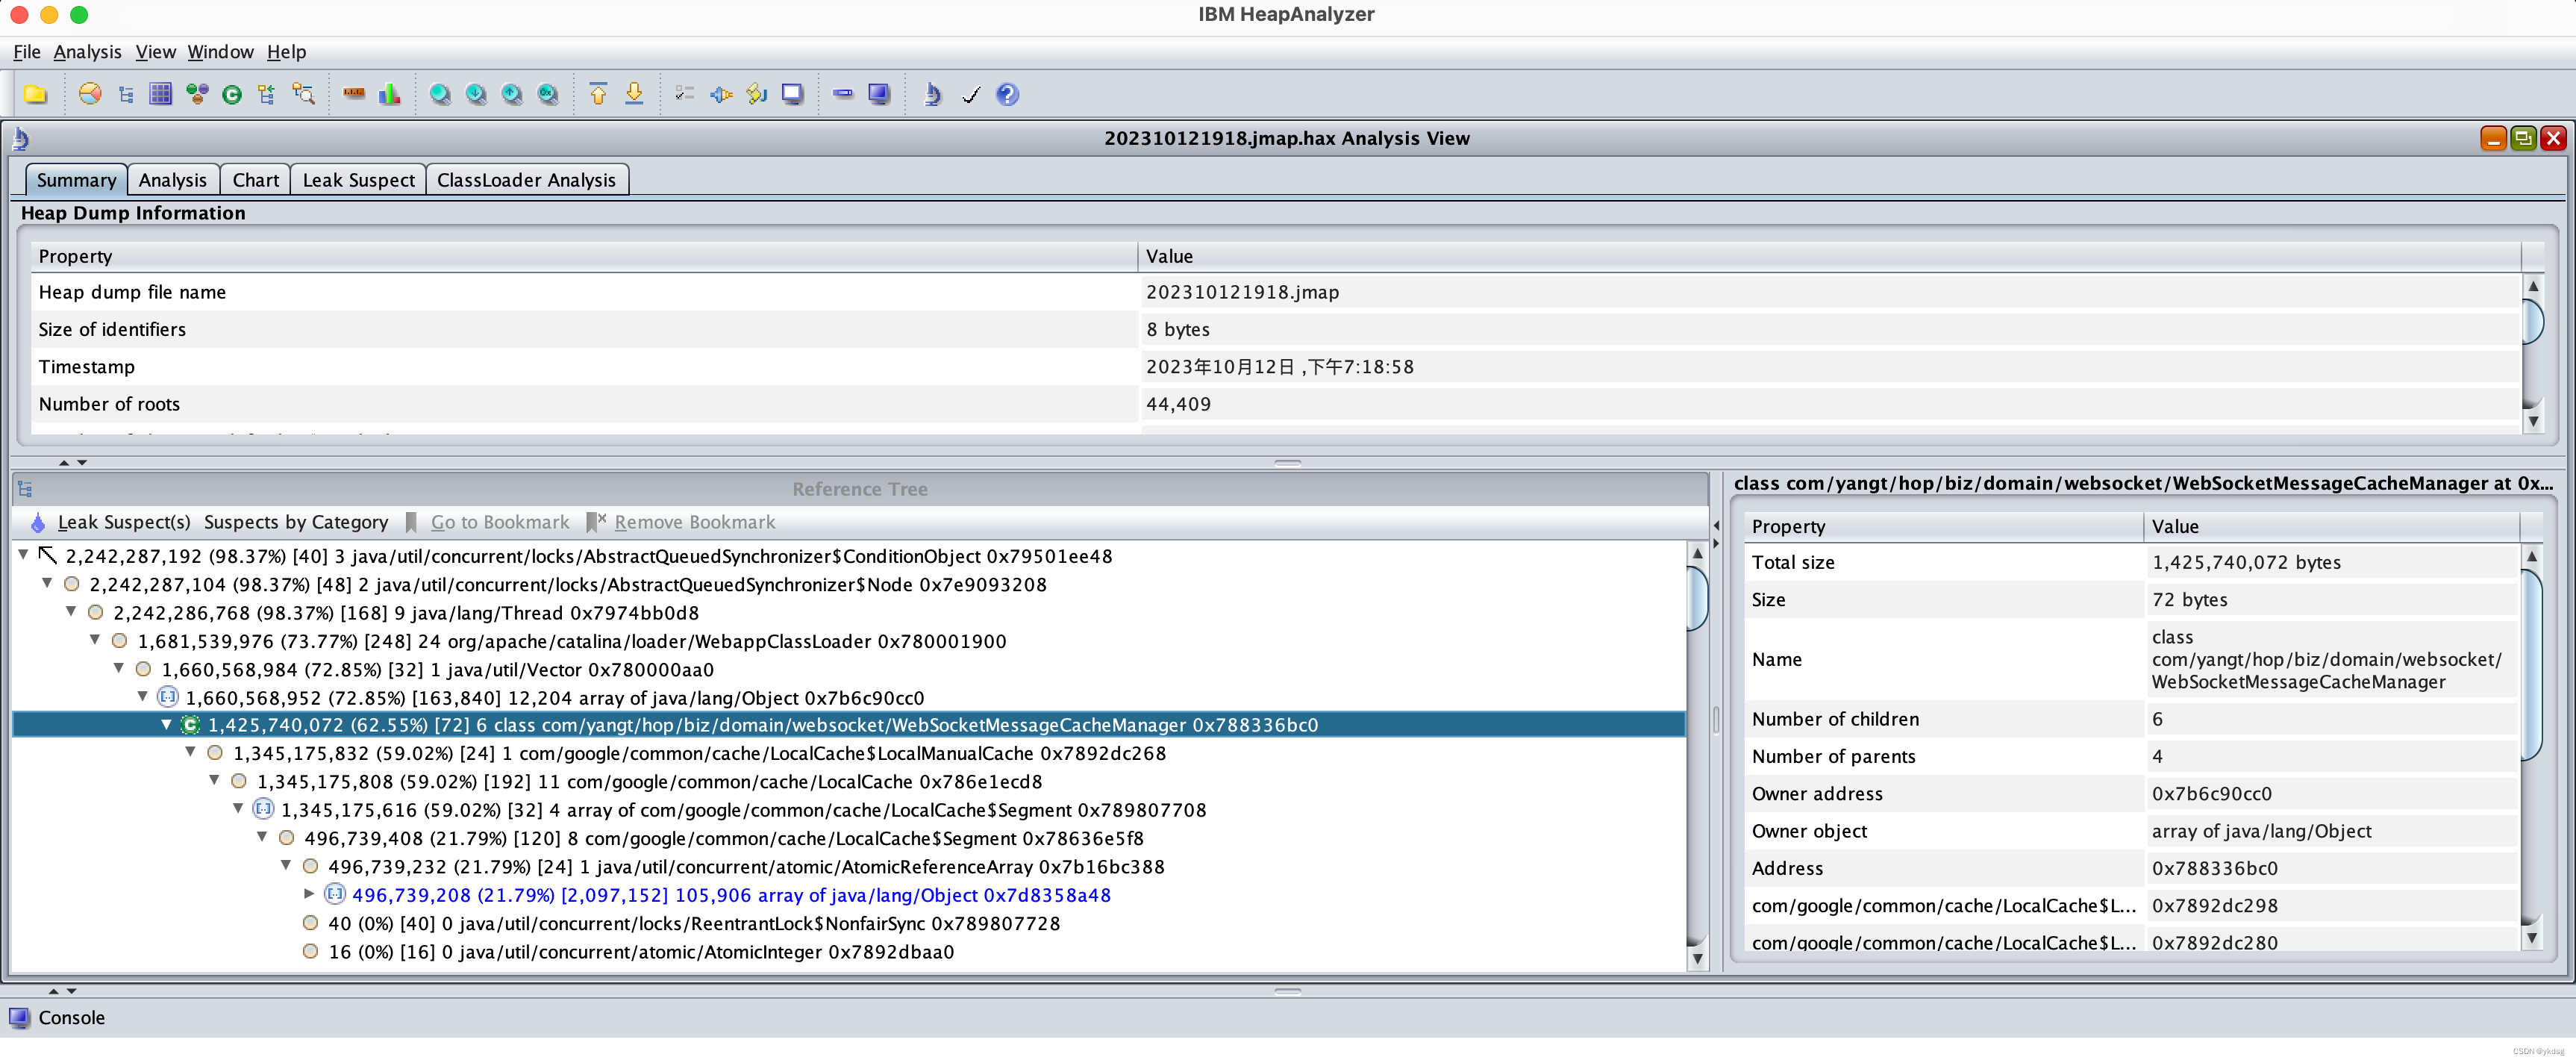
Task: Click the dark blue monitor toolbar icon
Action: [879, 94]
